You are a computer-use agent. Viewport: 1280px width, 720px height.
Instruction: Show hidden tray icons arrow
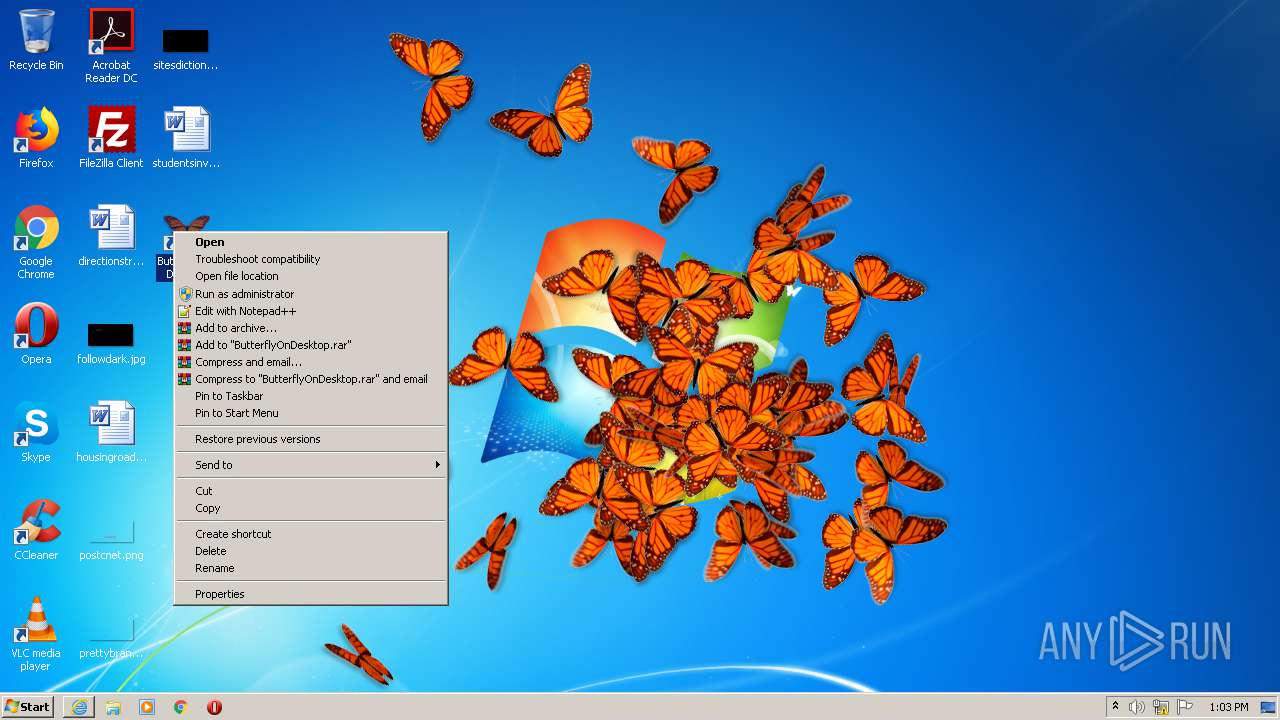[1115, 707]
